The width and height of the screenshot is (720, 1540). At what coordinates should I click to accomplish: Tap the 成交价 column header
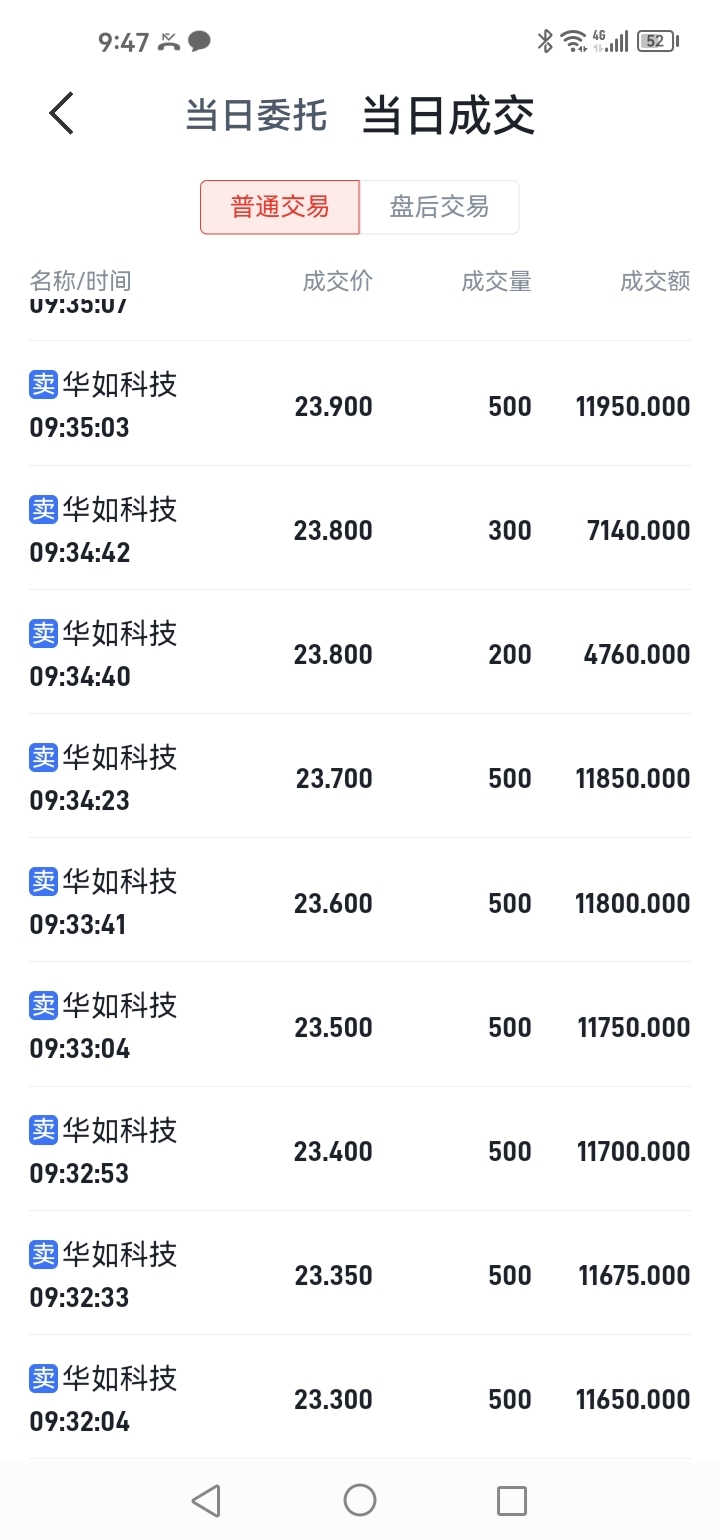point(337,281)
